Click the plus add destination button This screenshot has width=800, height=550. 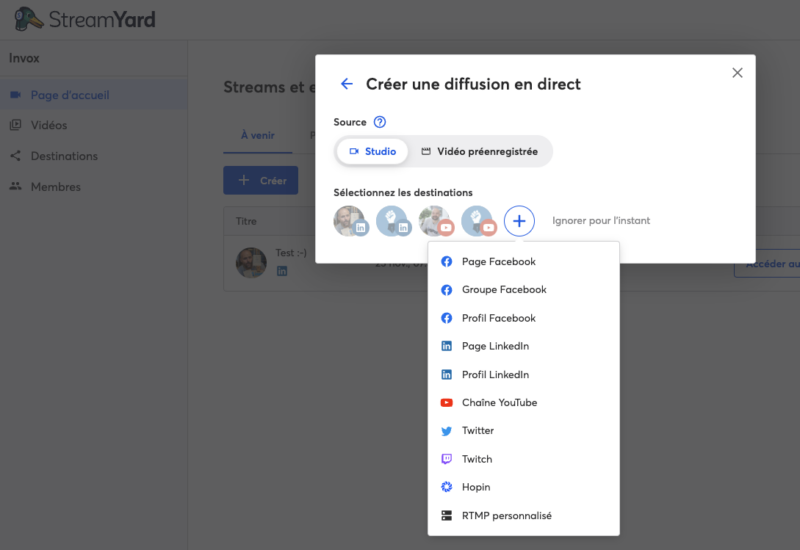pyautogui.click(x=519, y=221)
